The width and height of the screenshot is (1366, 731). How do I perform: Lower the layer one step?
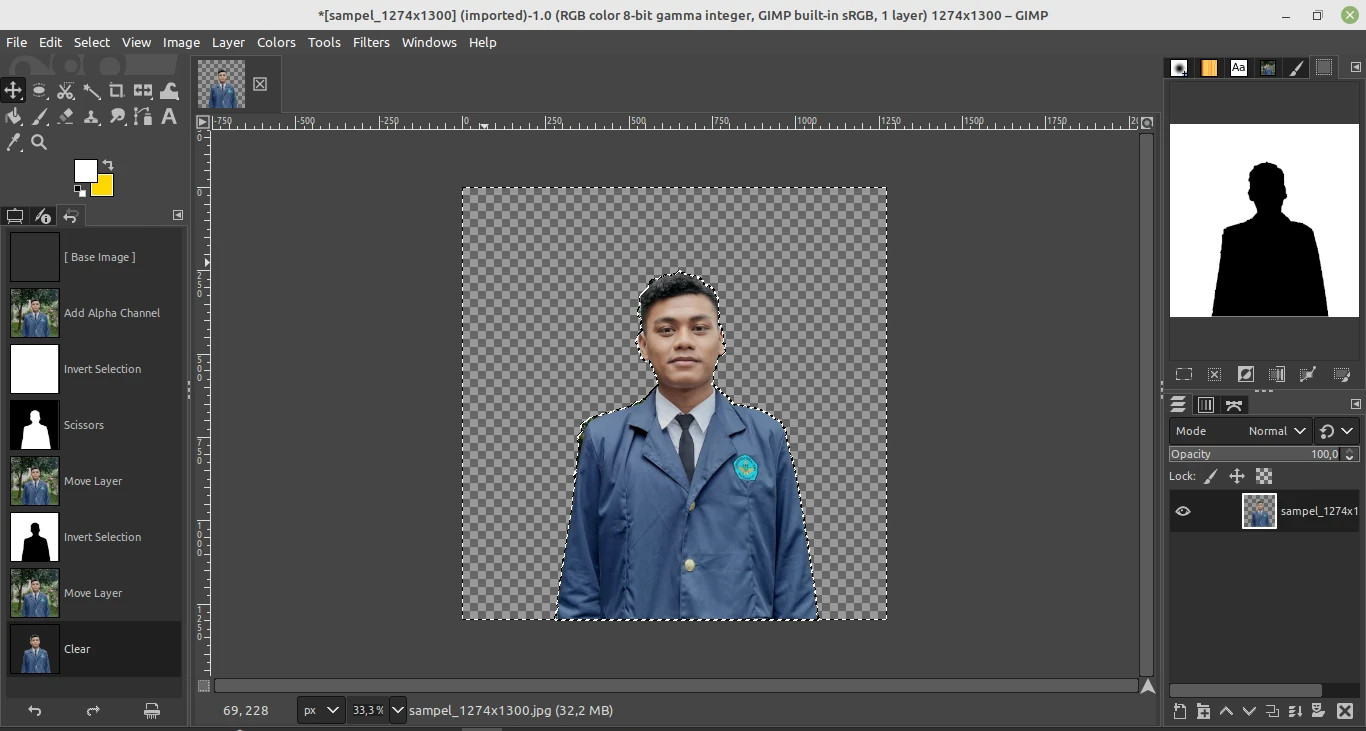(1249, 711)
